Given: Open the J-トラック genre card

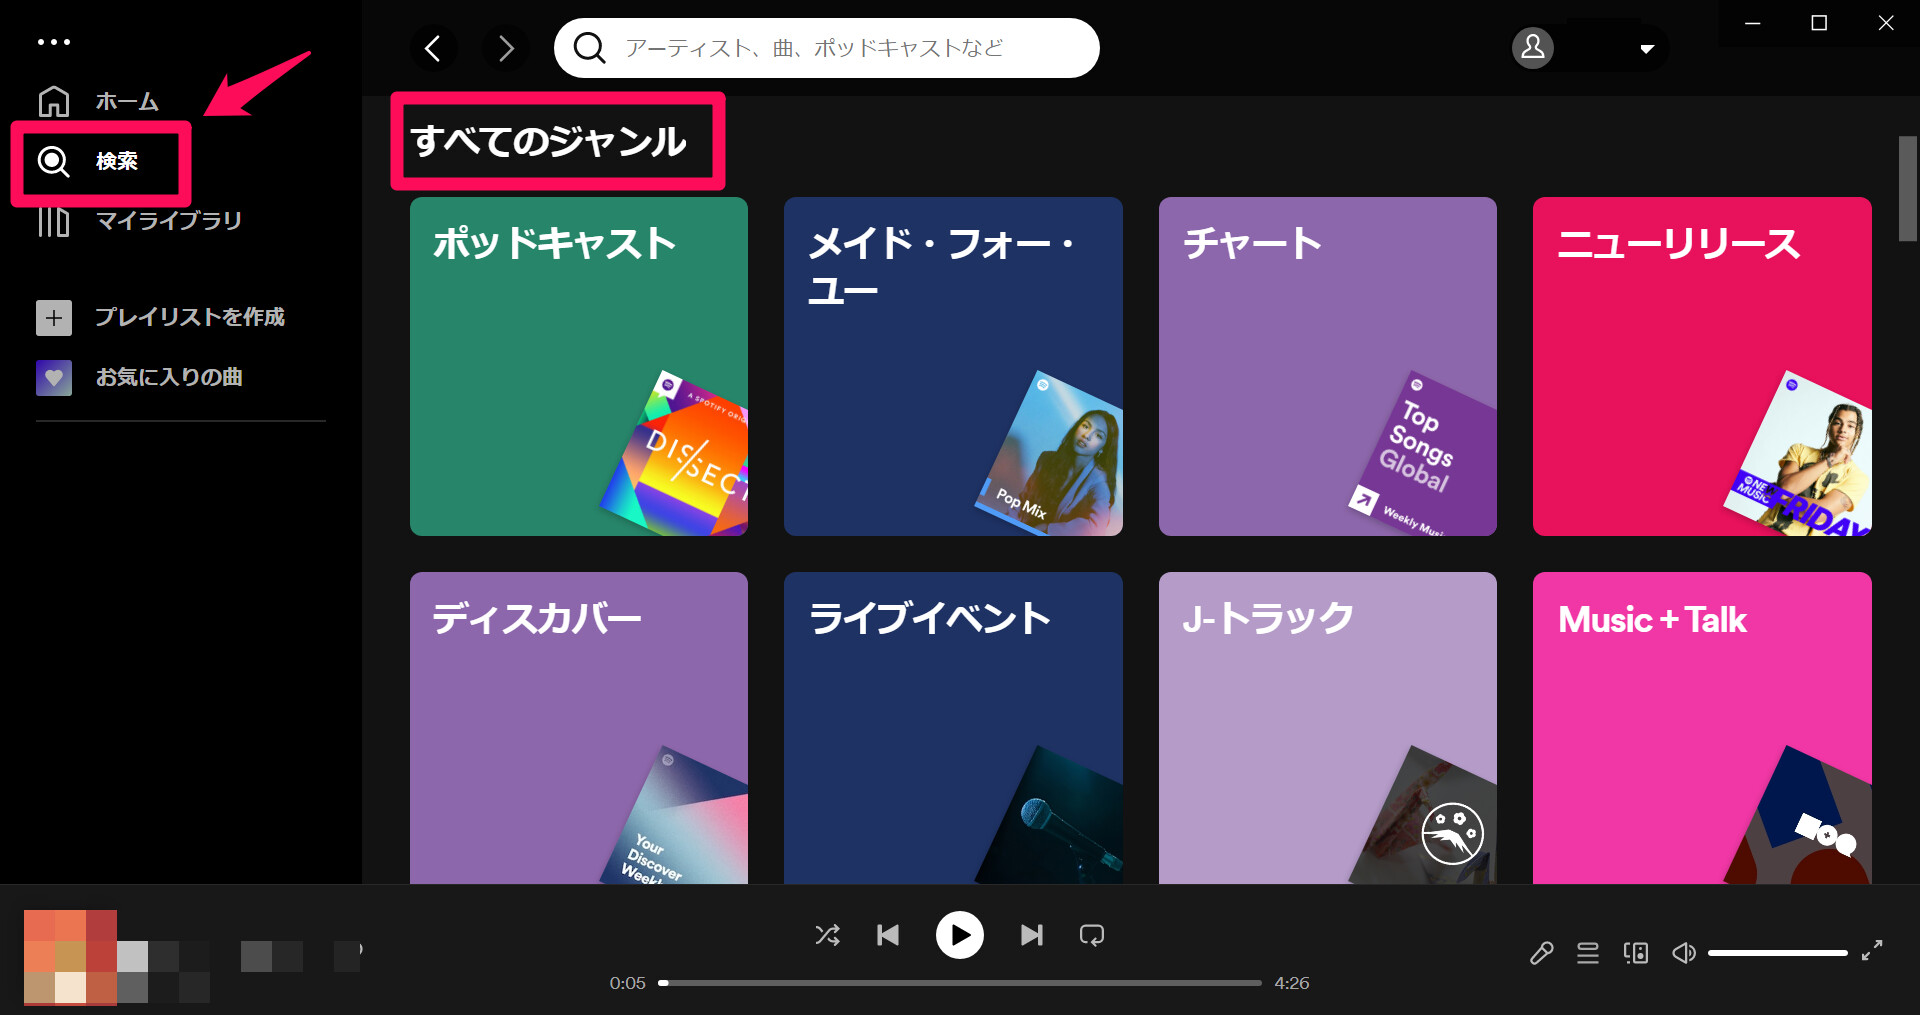Looking at the screenshot, I should (1328, 727).
